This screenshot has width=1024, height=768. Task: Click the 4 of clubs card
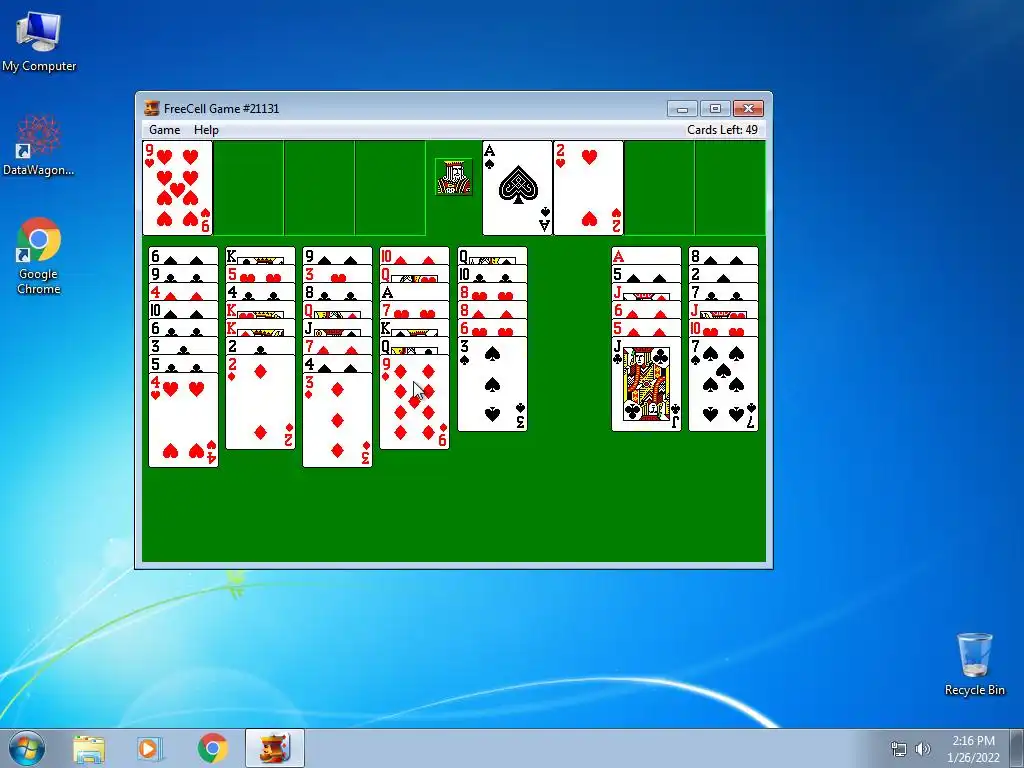click(261, 292)
